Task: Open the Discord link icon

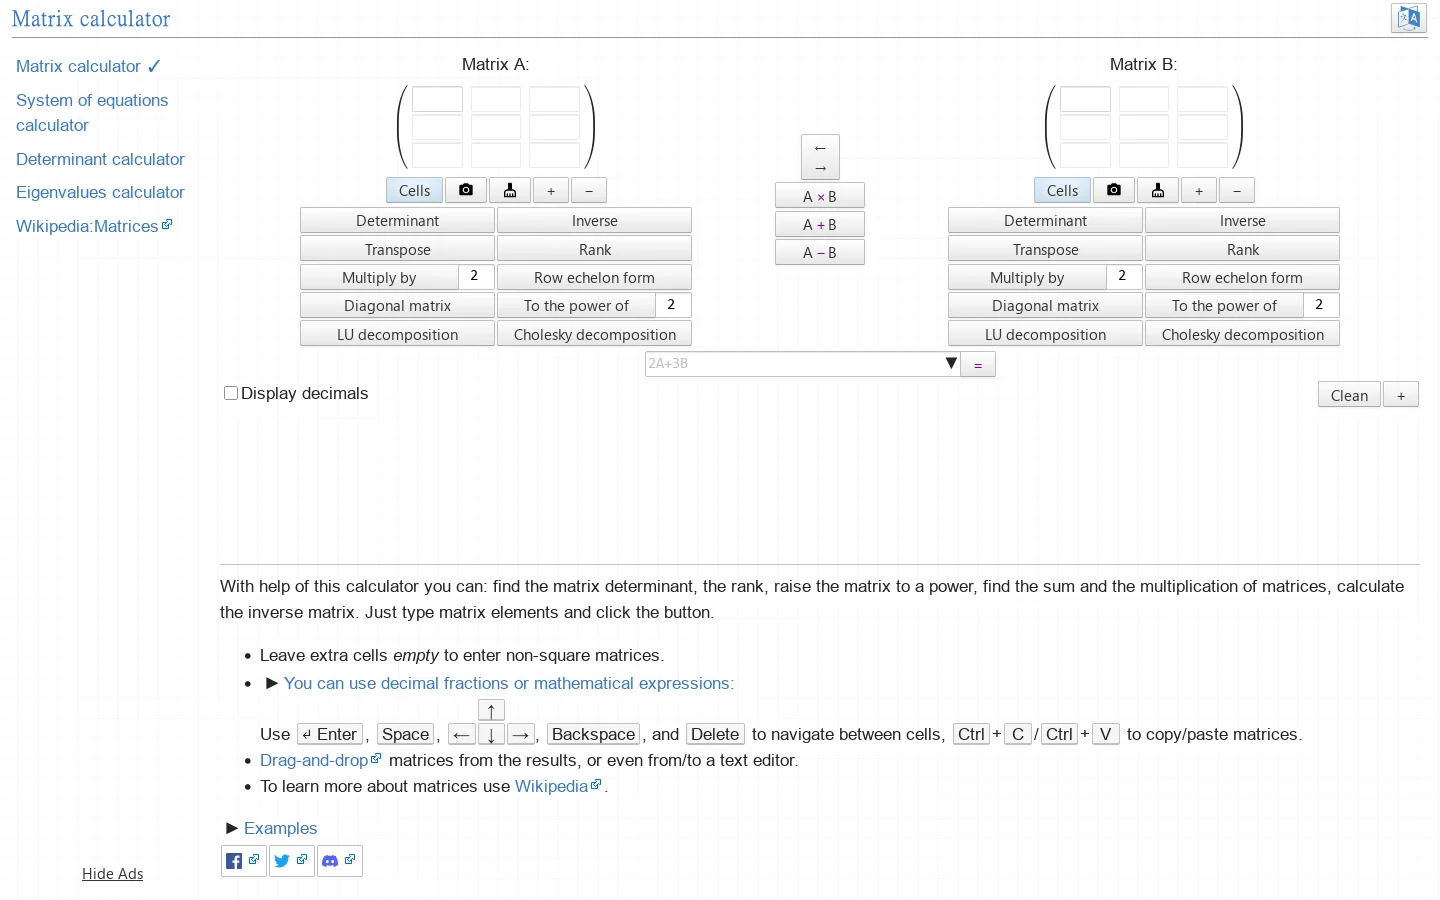Action: coord(340,861)
